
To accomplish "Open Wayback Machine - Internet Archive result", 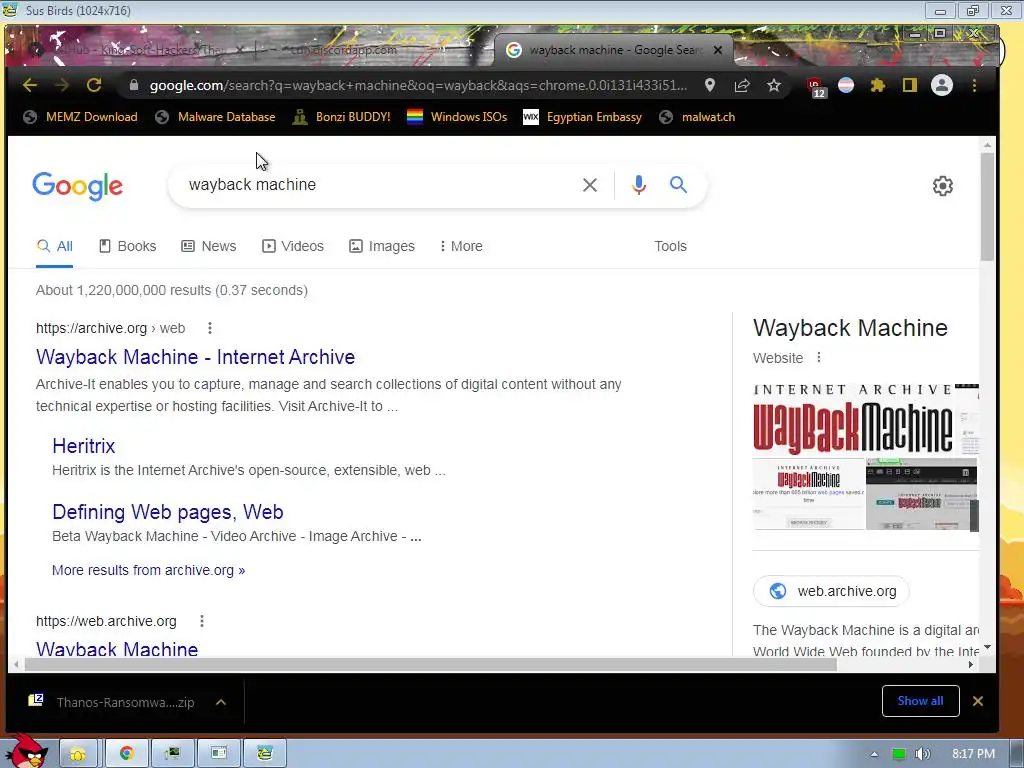I will point(195,357).
